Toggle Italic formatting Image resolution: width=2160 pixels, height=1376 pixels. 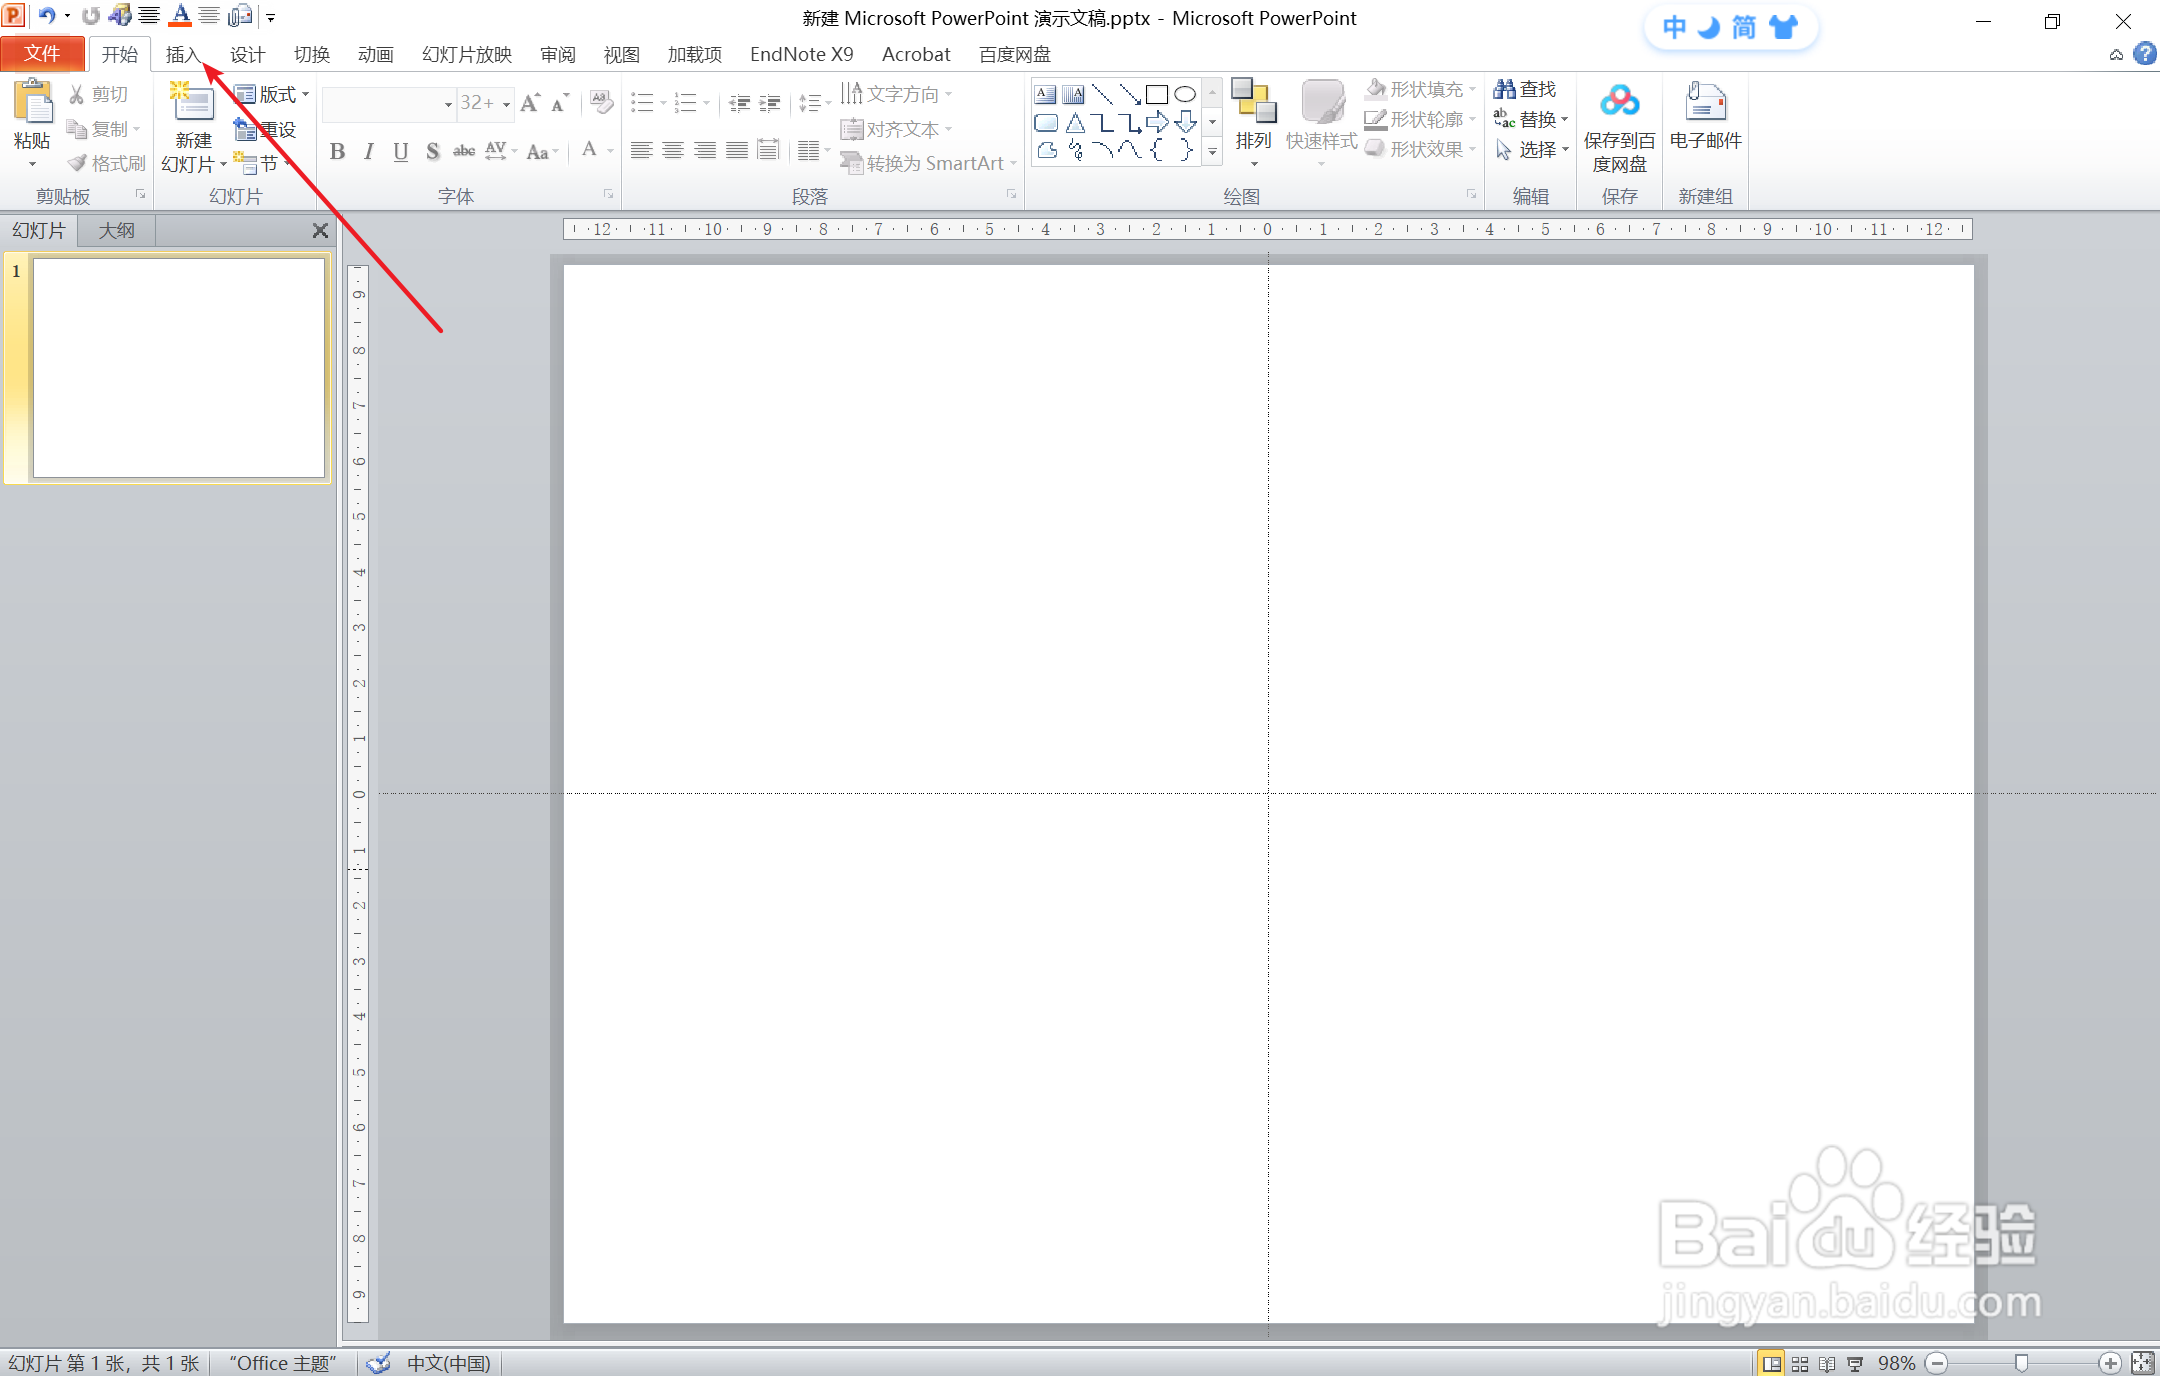click(369, 151)
